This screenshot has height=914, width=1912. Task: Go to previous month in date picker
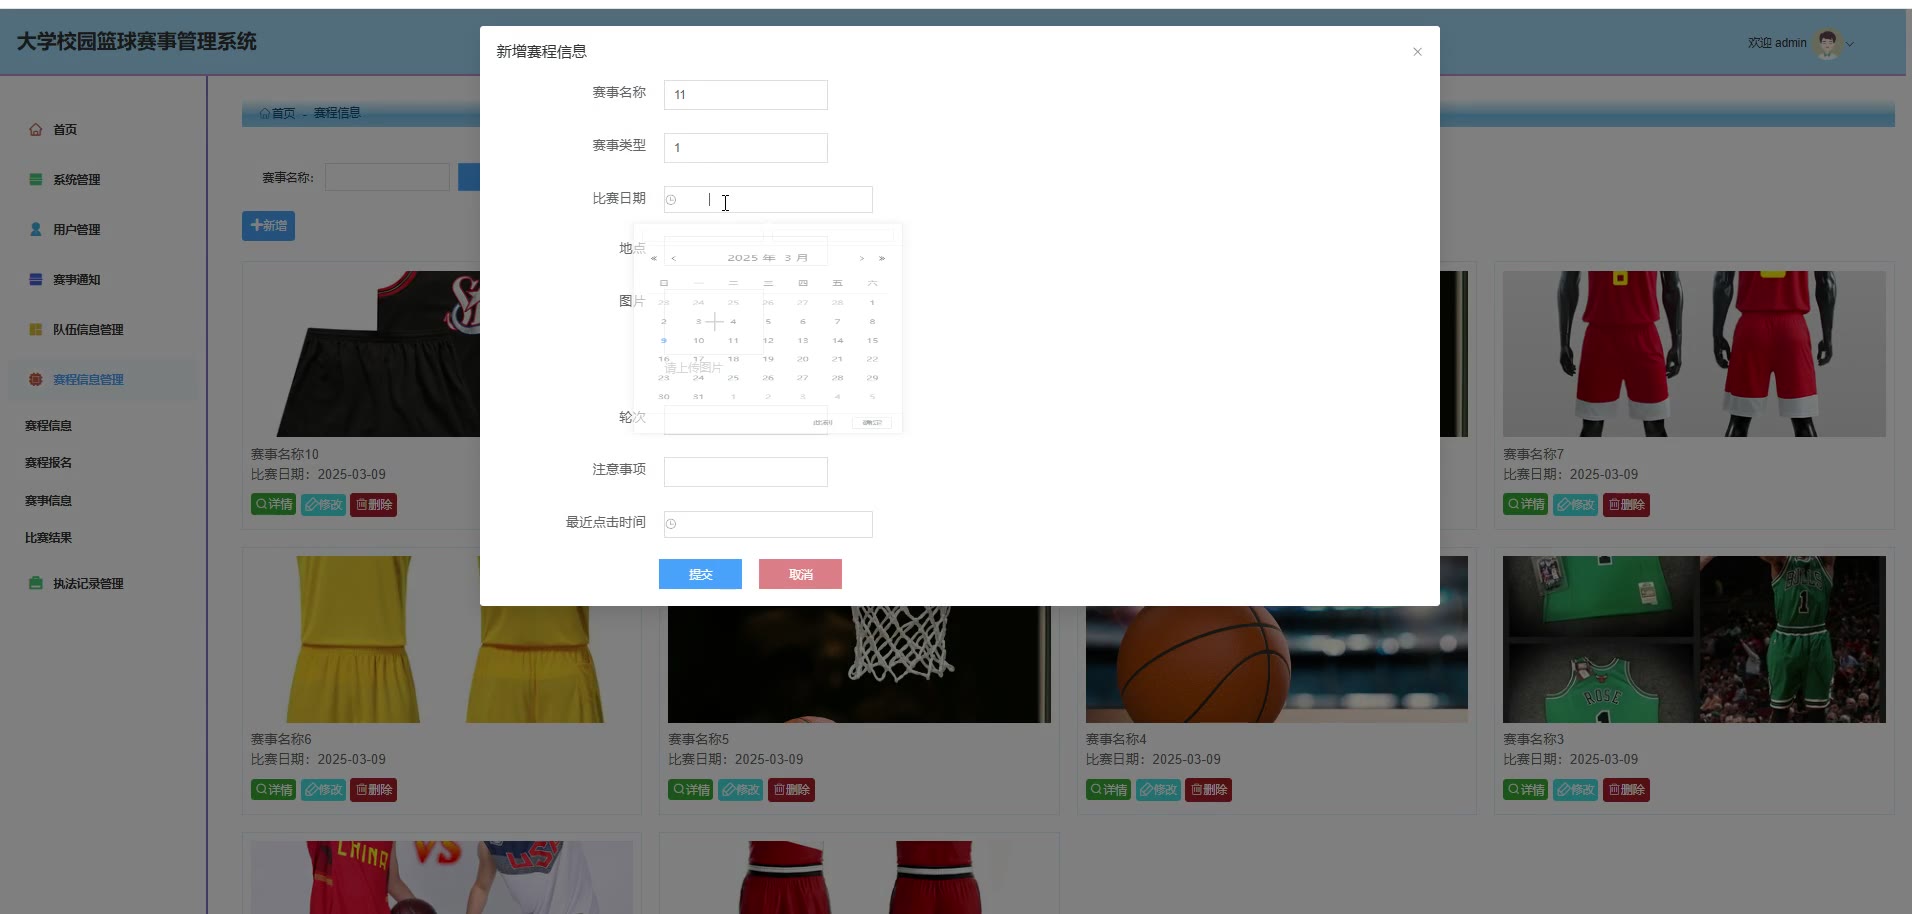[x=673, y=258]
